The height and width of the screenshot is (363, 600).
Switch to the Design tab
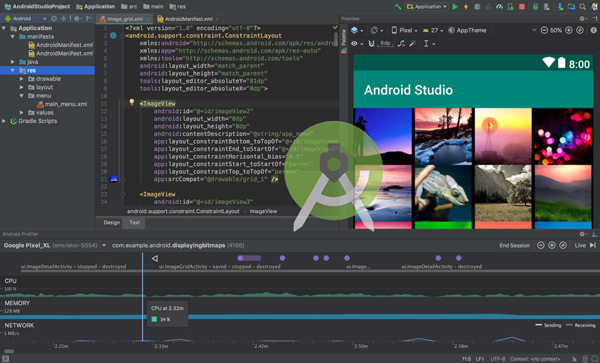[x=112, y=223]
